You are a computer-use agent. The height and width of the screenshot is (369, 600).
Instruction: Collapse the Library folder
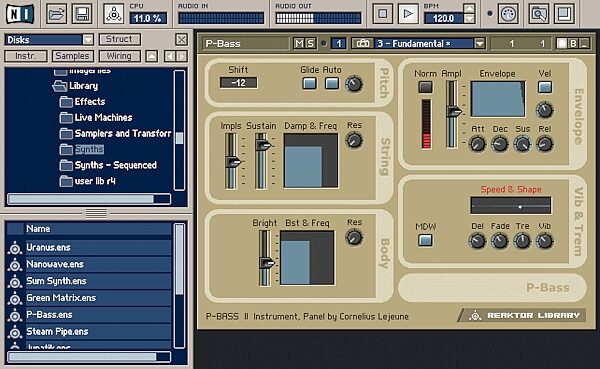pos(60,86)
